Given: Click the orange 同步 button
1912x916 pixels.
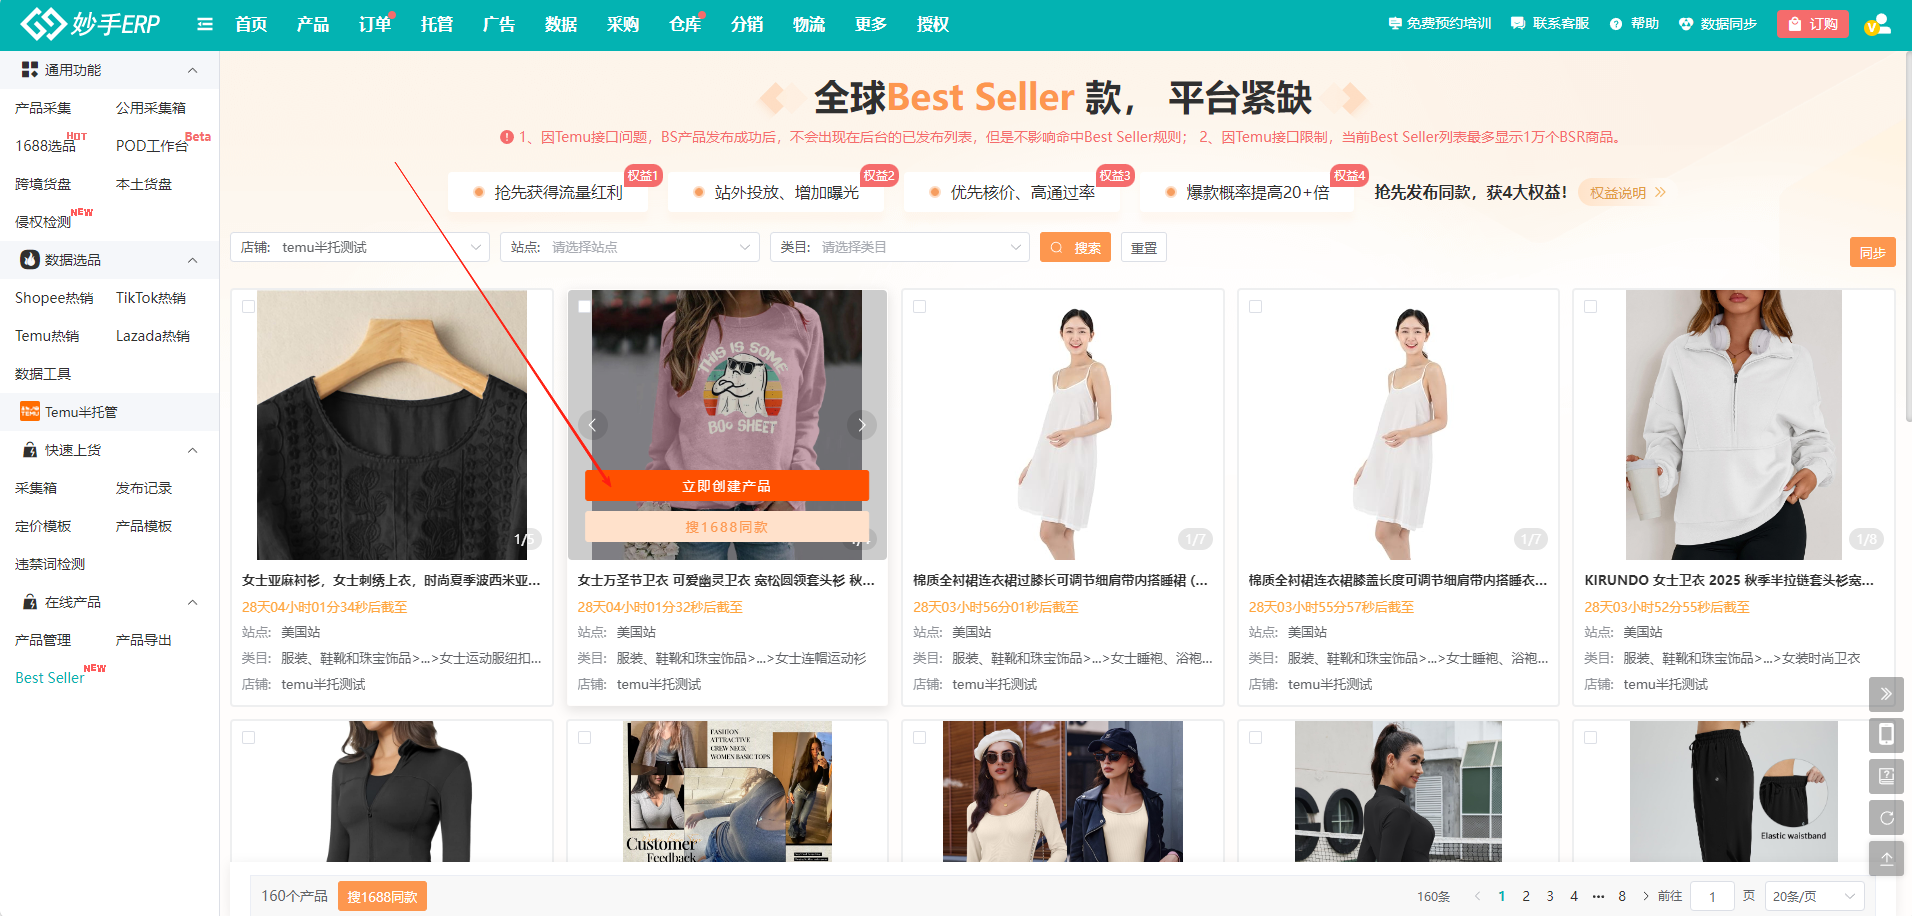Looking at the screenshot, I should (1873, 252).
